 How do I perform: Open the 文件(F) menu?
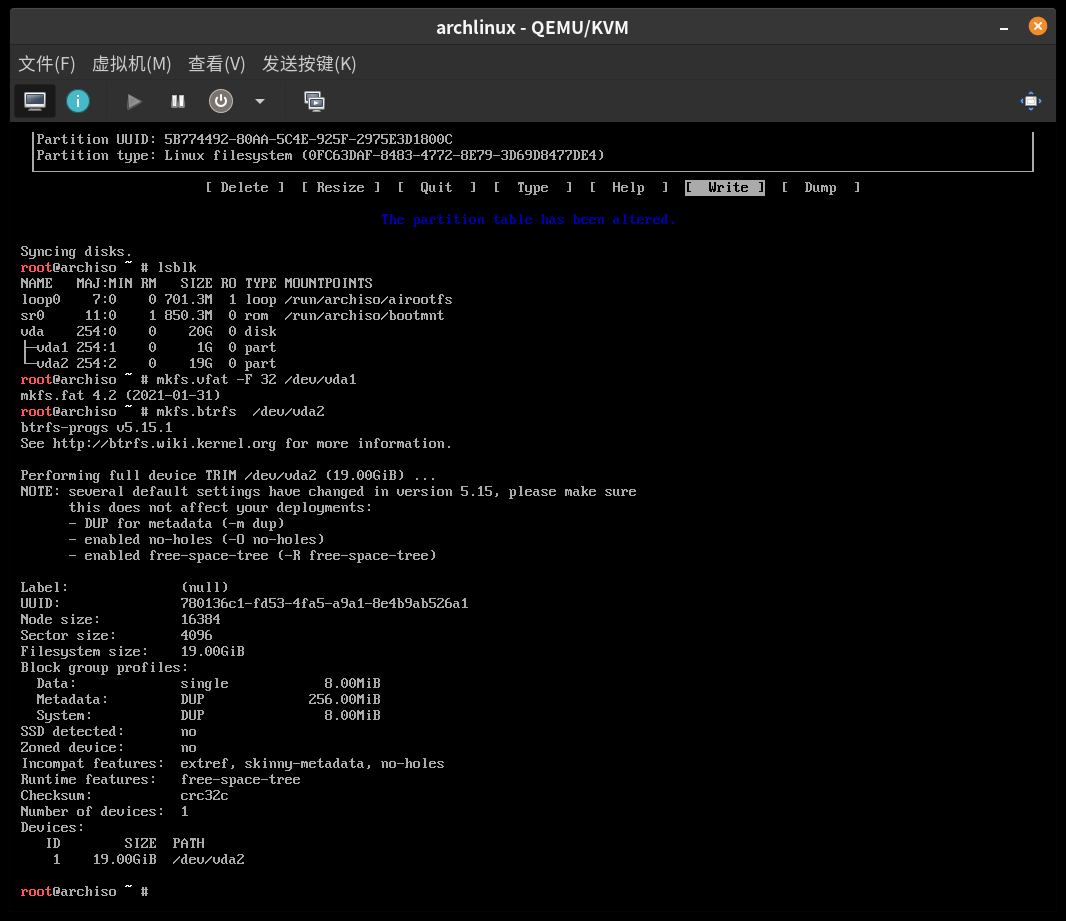point(46,64)
